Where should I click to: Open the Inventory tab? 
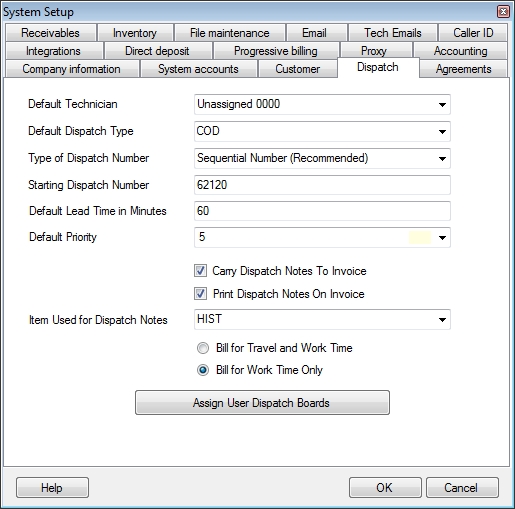click(135, 33)
